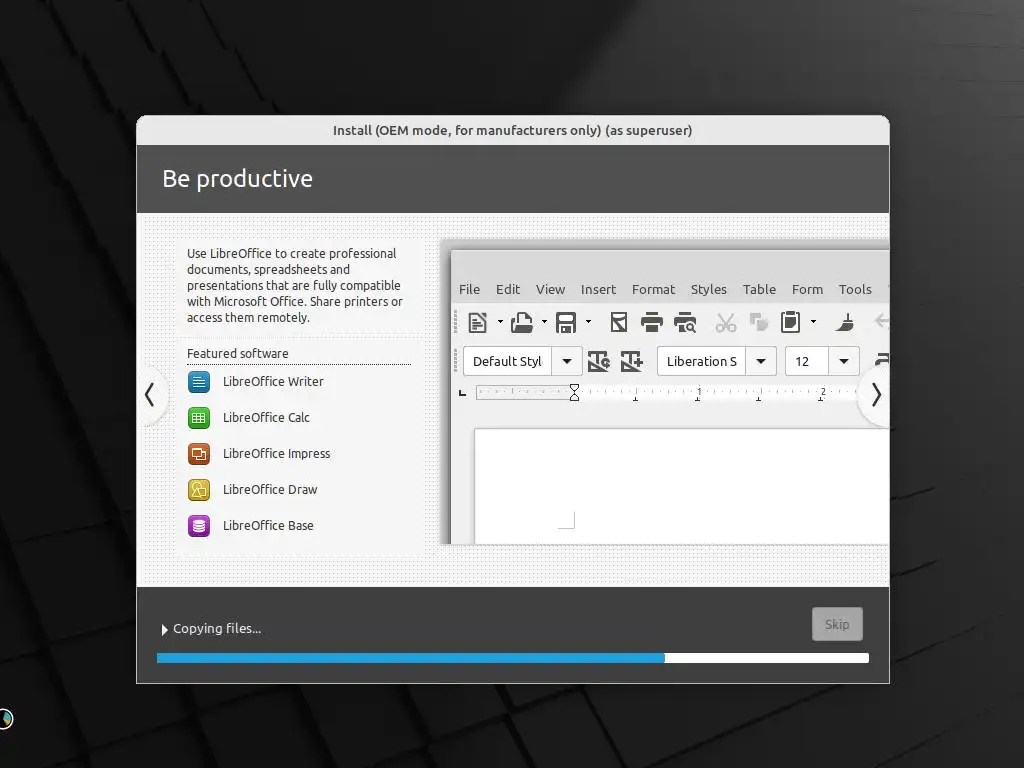The width and height of the screenshot is (1024, 768).
Task: Click the Skip button
Action: click(x=837, y=624)
